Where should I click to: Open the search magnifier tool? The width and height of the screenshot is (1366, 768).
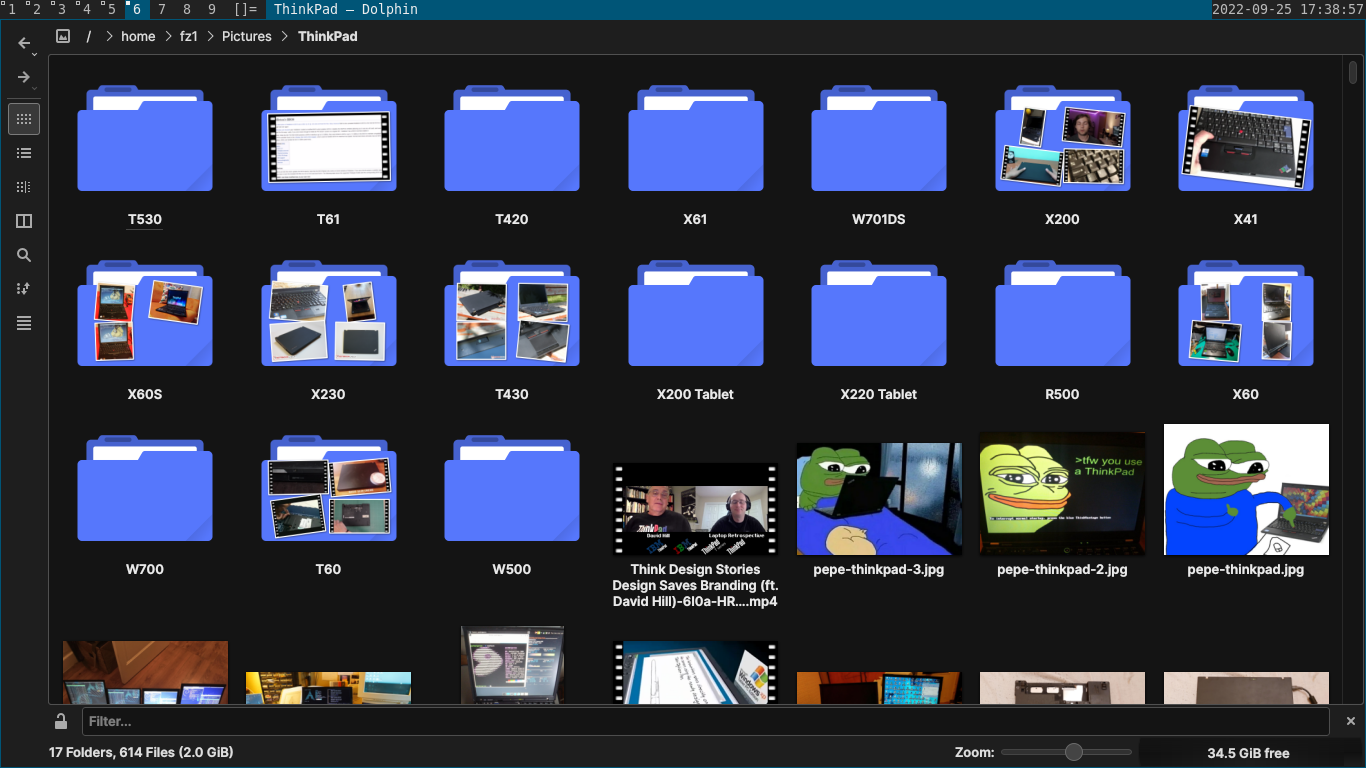pyautogui.click(x=24, y=255)
